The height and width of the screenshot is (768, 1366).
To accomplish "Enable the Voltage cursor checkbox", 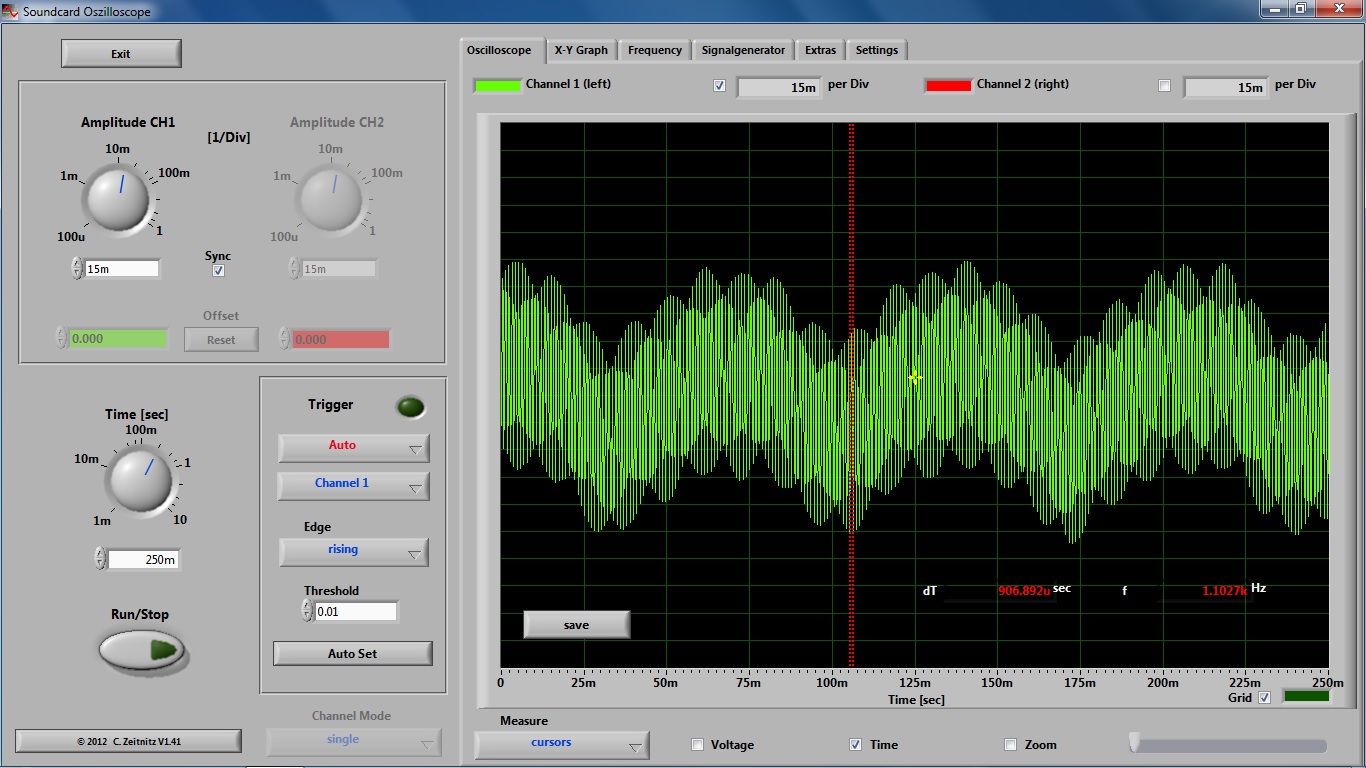I will (698, 745).
